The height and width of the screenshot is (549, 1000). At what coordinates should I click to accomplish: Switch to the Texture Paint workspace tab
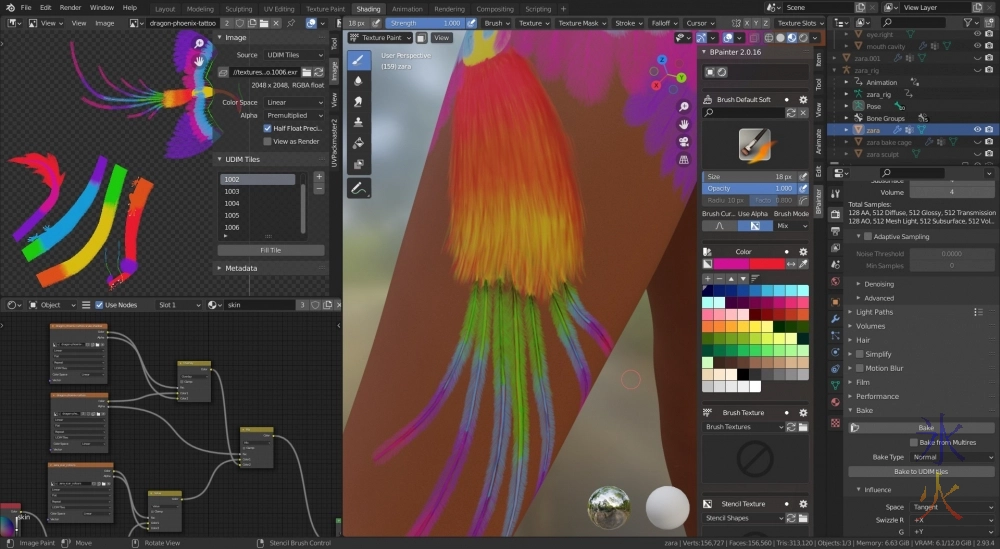pos(324,8)
